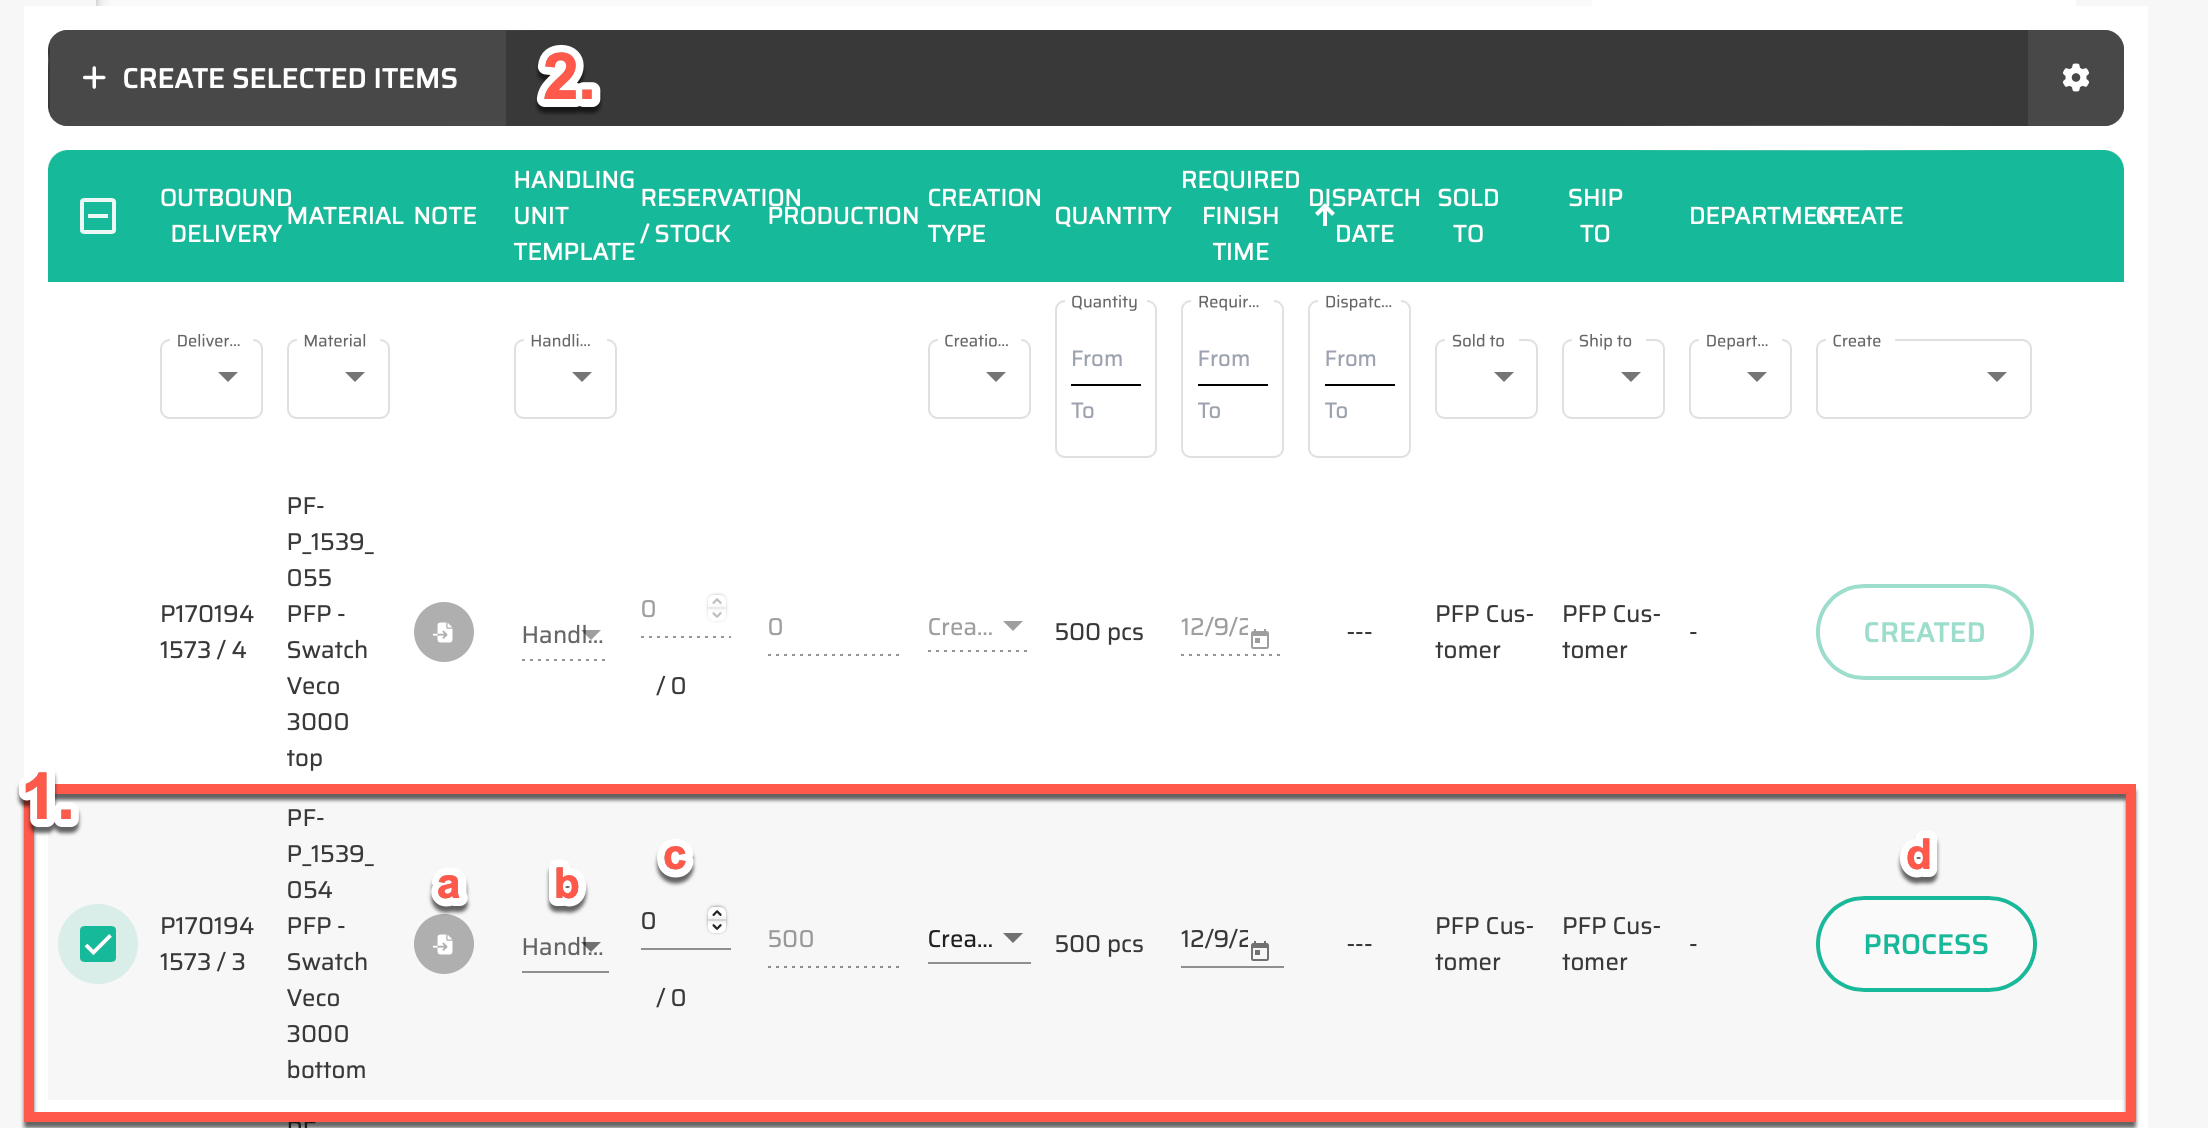
Task: Click the note icon in the P1701941573 / 4 row
Action: click(x=444, y=632)
